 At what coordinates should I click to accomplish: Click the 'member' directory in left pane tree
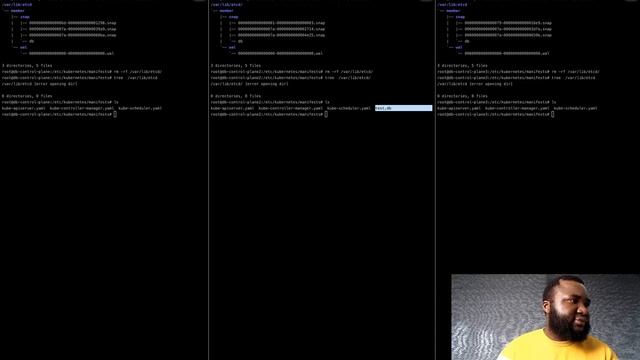(x=18, y=11)
